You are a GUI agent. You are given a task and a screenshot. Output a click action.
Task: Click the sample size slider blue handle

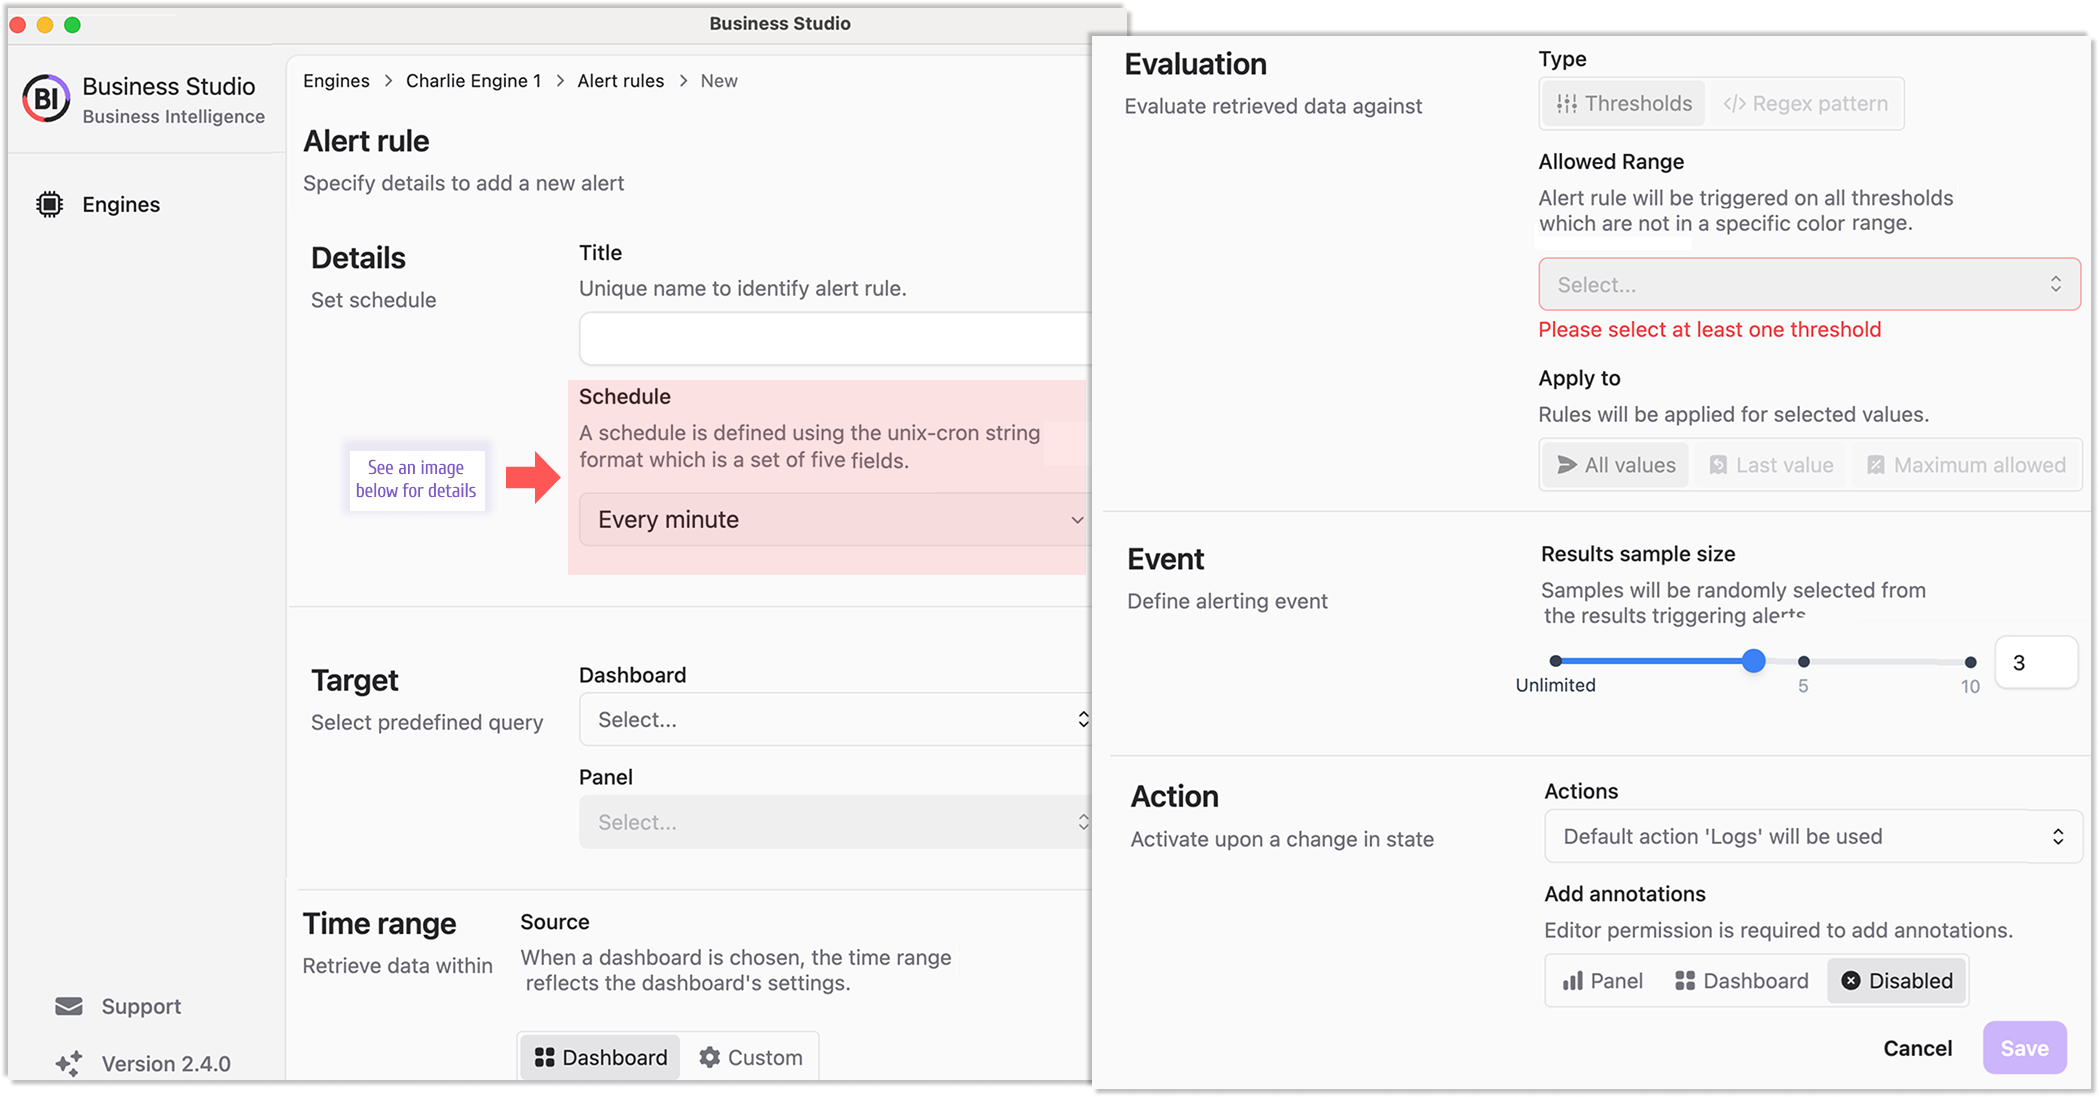[x=1753, y=661]
